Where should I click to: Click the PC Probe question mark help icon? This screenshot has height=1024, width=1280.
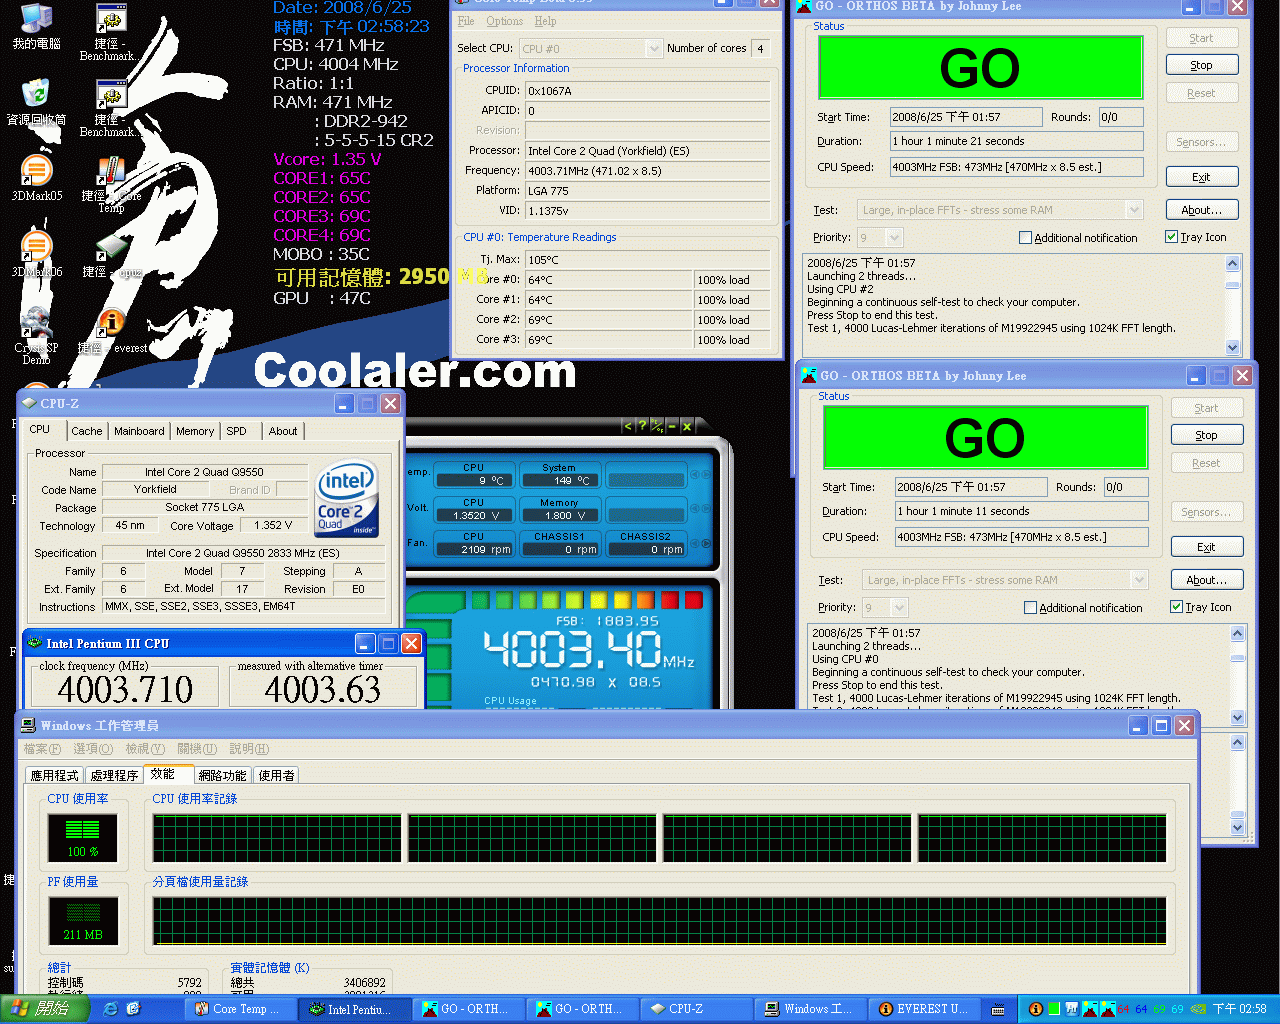[642, 426]
